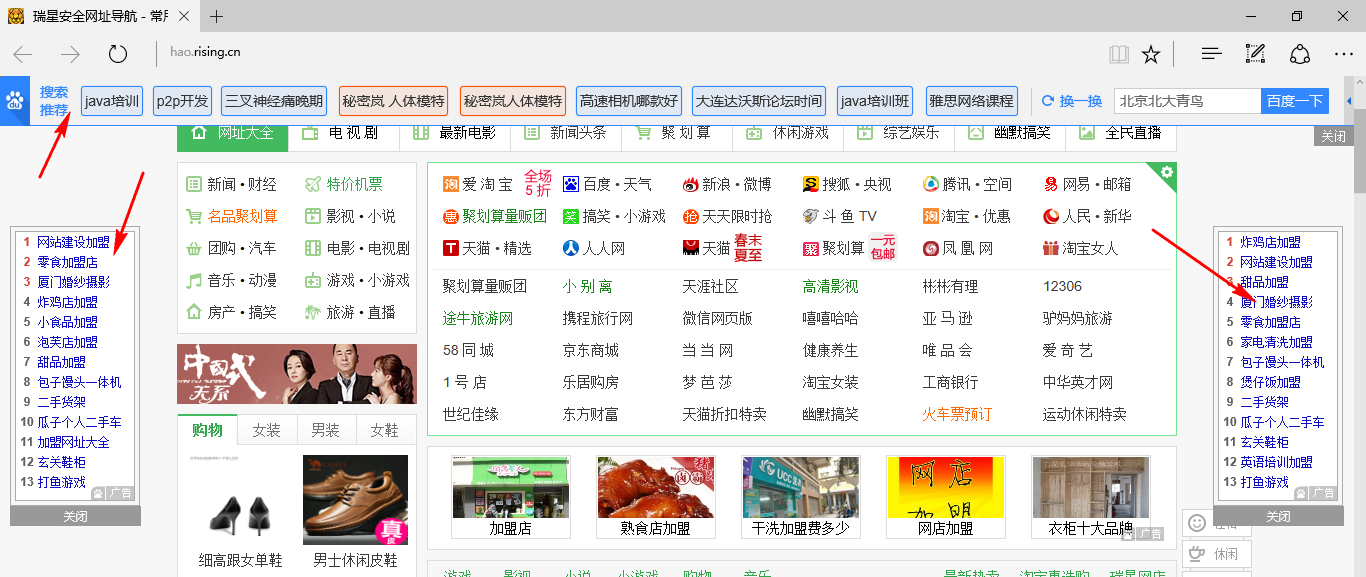Open Make a Web Note icon
The width and height of the screenshot is (1366, 577).
coord(1255,54)
